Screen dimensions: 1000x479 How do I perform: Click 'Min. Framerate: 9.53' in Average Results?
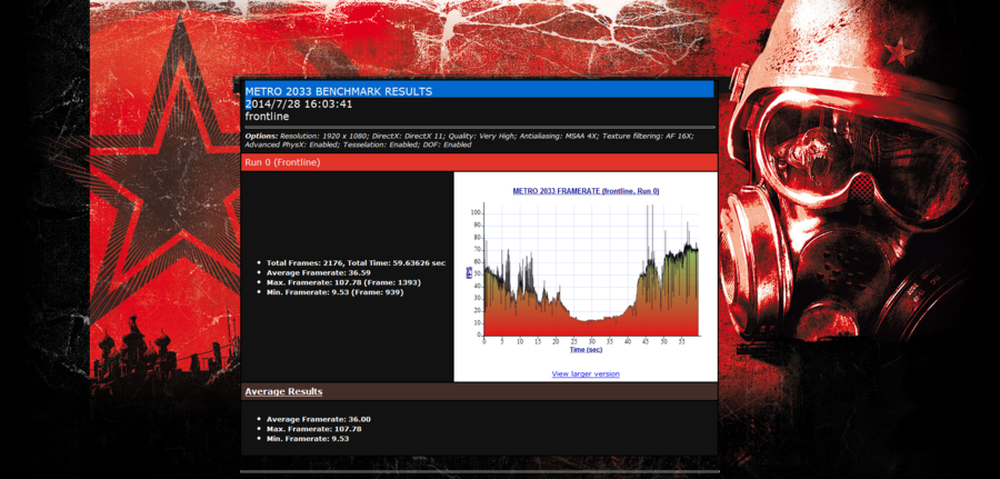[307, 439]
